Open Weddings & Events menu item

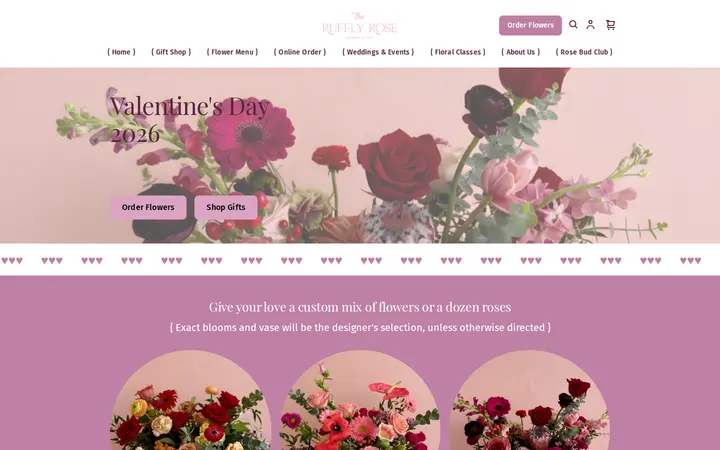coord(378,52)
